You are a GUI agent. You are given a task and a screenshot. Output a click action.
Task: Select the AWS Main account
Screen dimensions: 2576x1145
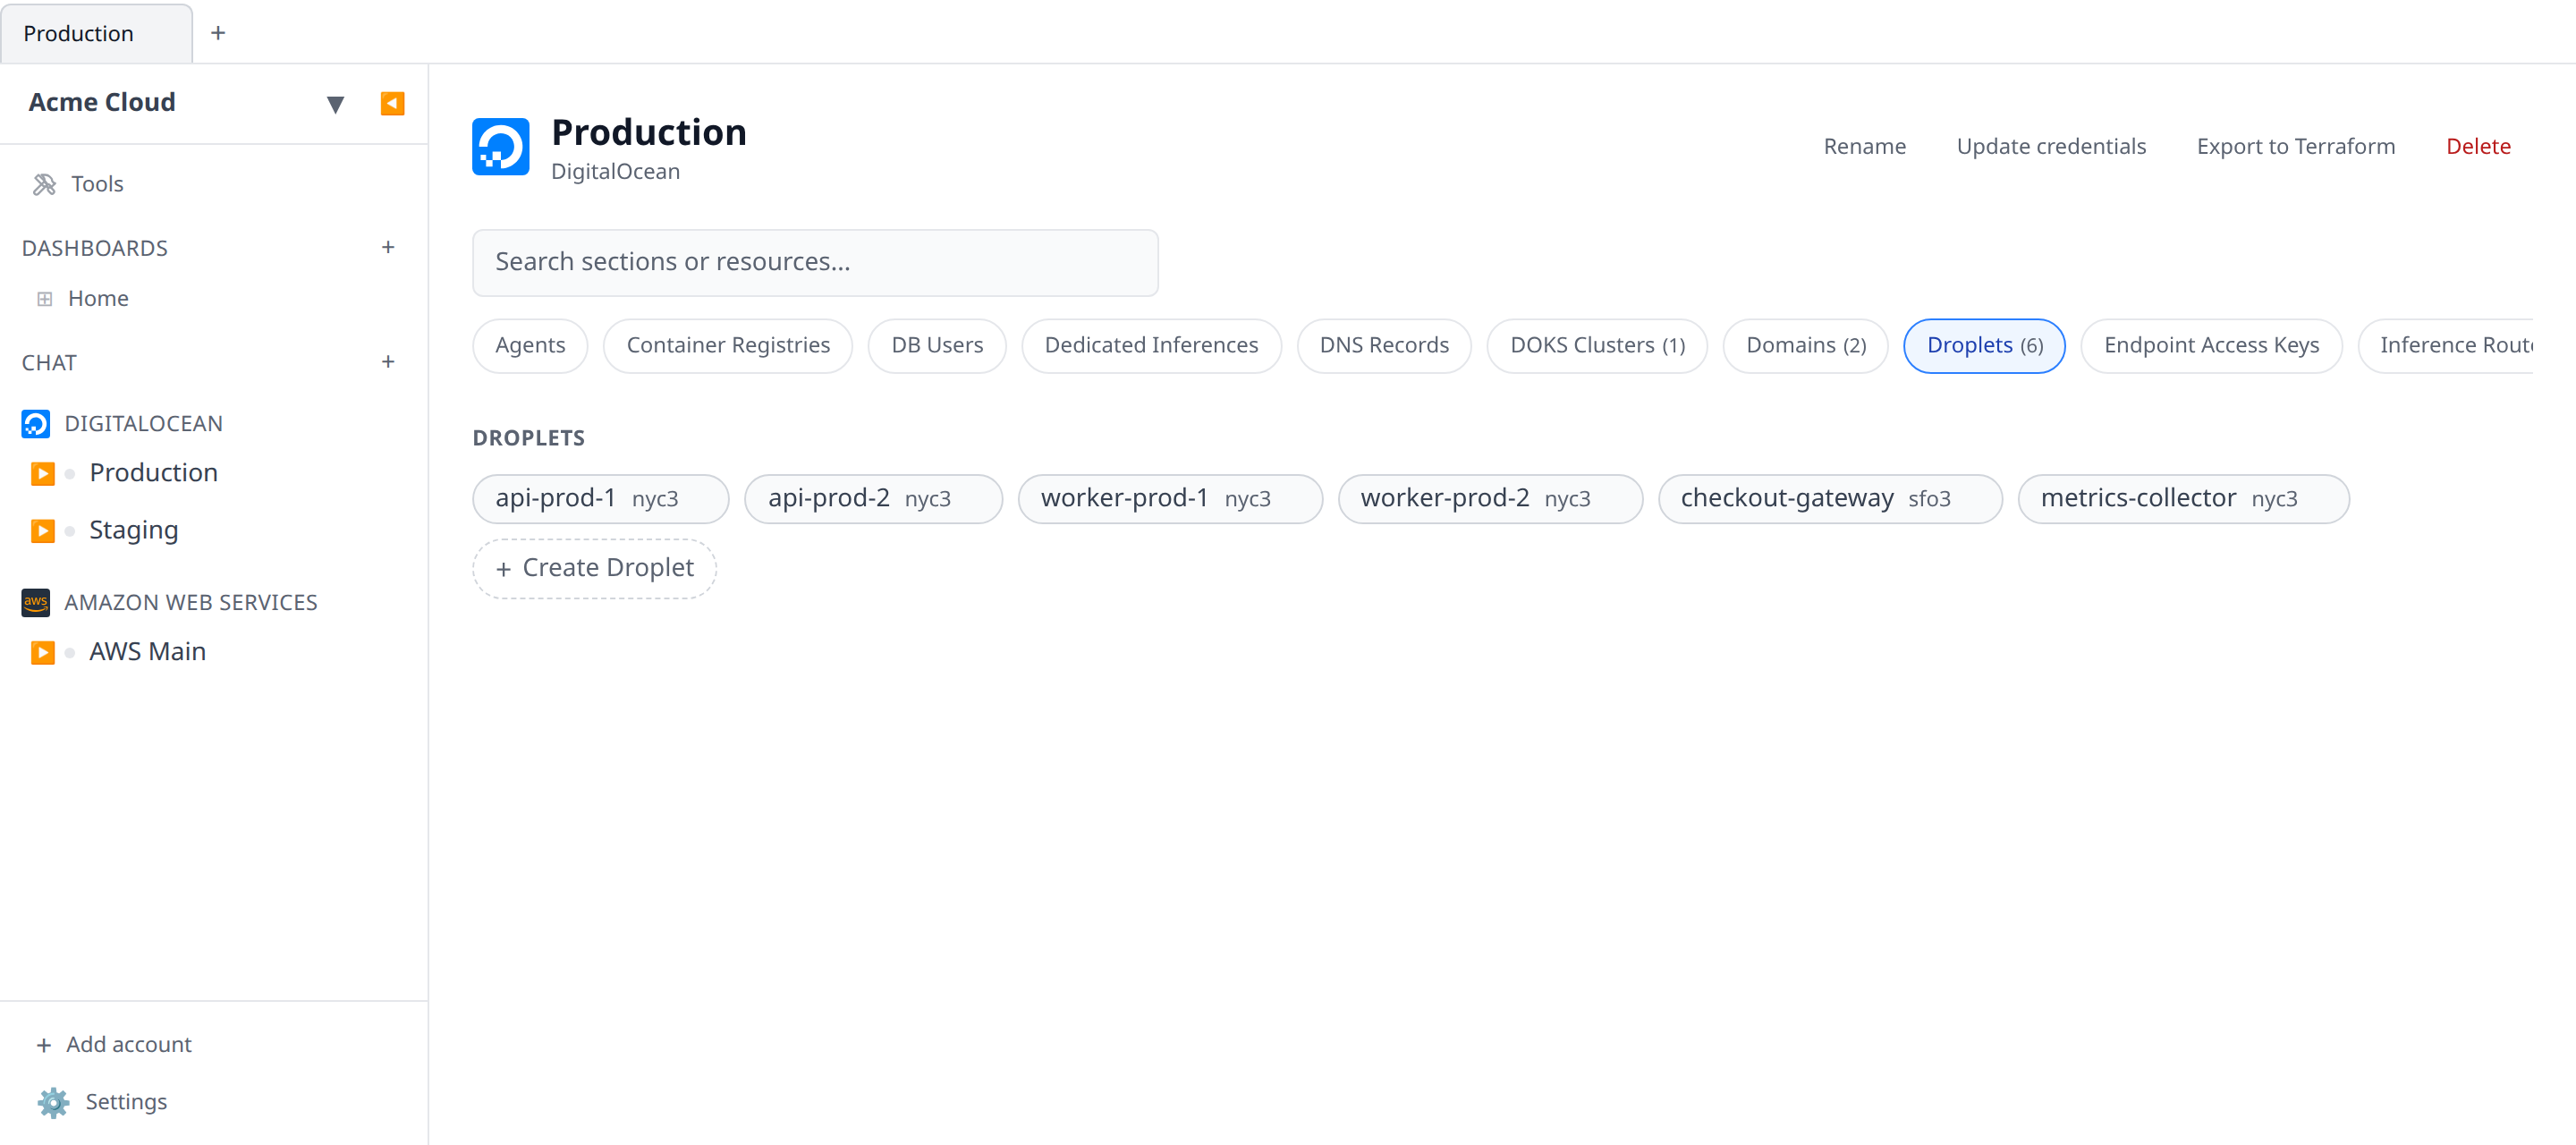click(x=148, y=651)
